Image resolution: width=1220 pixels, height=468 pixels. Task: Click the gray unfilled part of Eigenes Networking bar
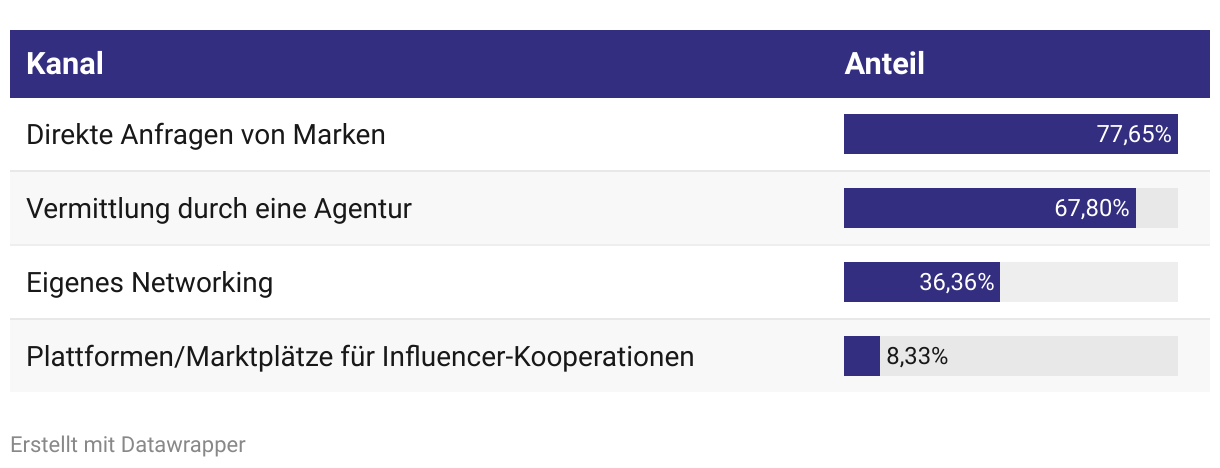(x=1088, y=282)
